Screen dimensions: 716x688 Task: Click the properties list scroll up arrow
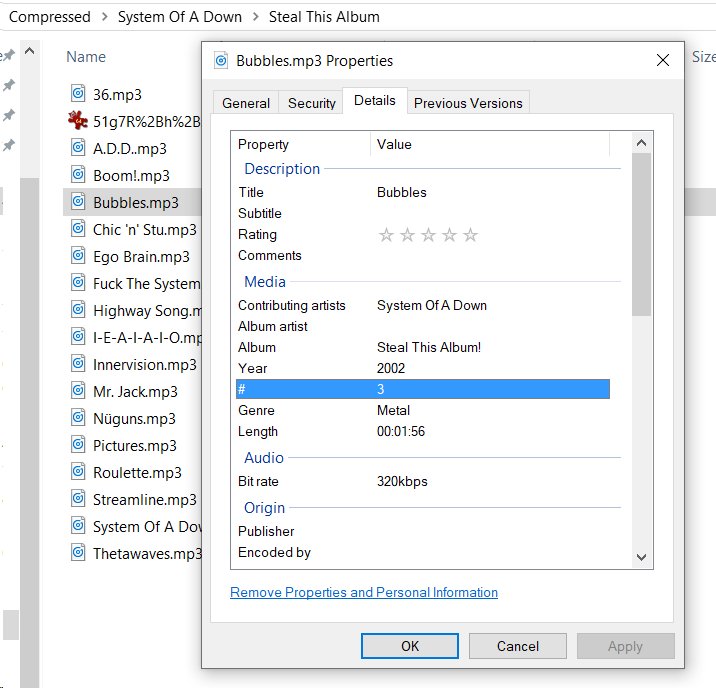(x=641, y=143)
